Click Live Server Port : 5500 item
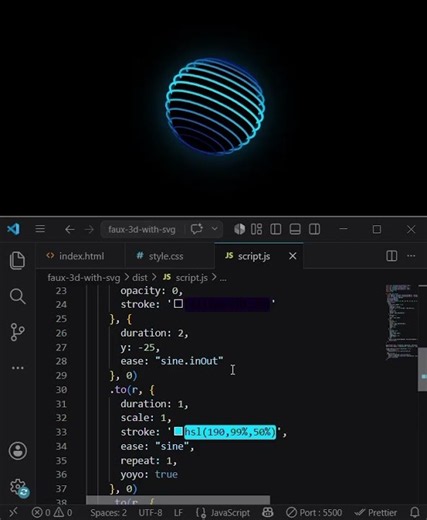The image size is (427, 520). tap(314, 512)
